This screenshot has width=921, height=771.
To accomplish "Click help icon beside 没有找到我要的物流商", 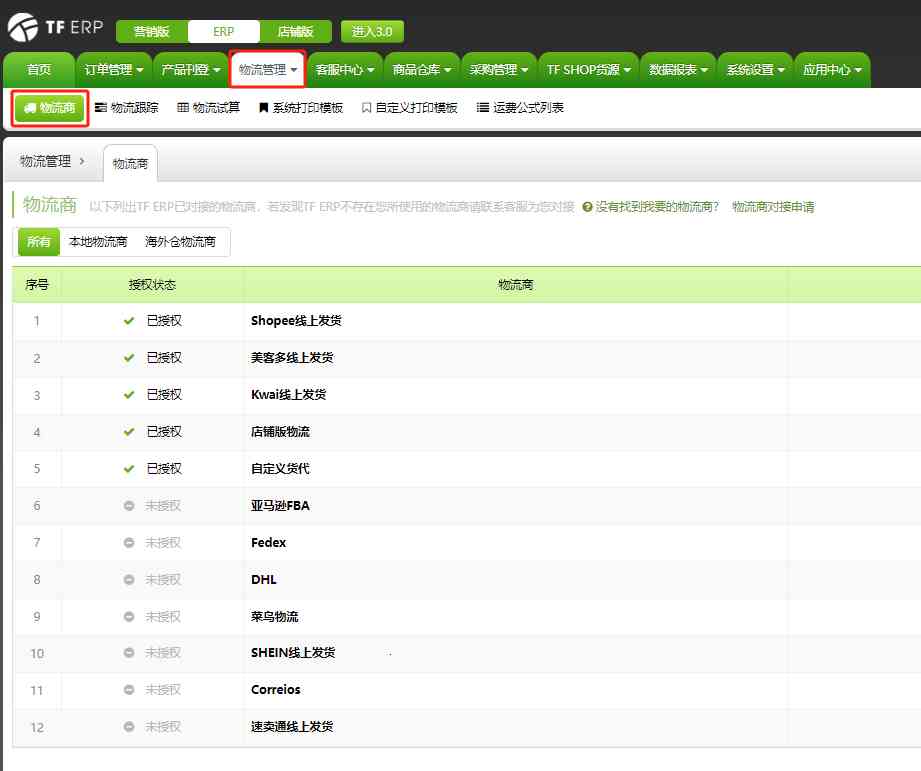I will pyautogui.click(x=587, y=207).
